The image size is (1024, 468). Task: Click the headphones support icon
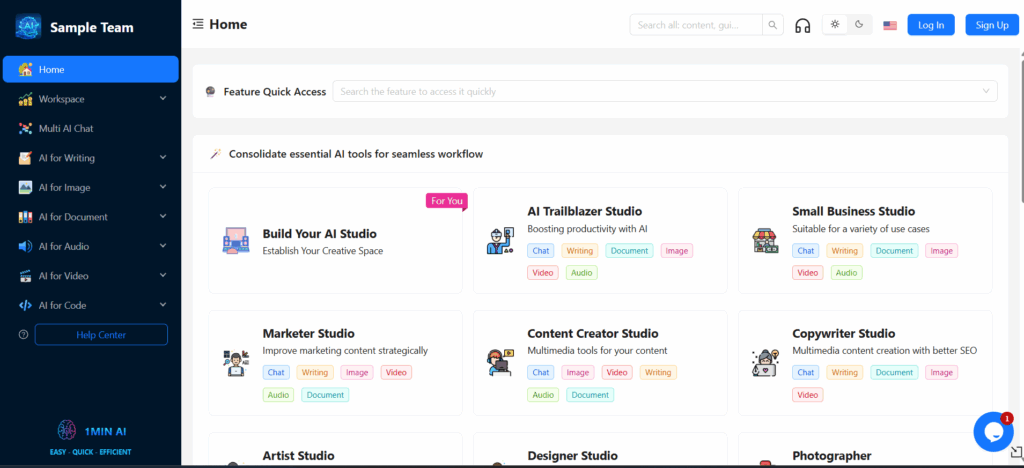click(802, 25)
